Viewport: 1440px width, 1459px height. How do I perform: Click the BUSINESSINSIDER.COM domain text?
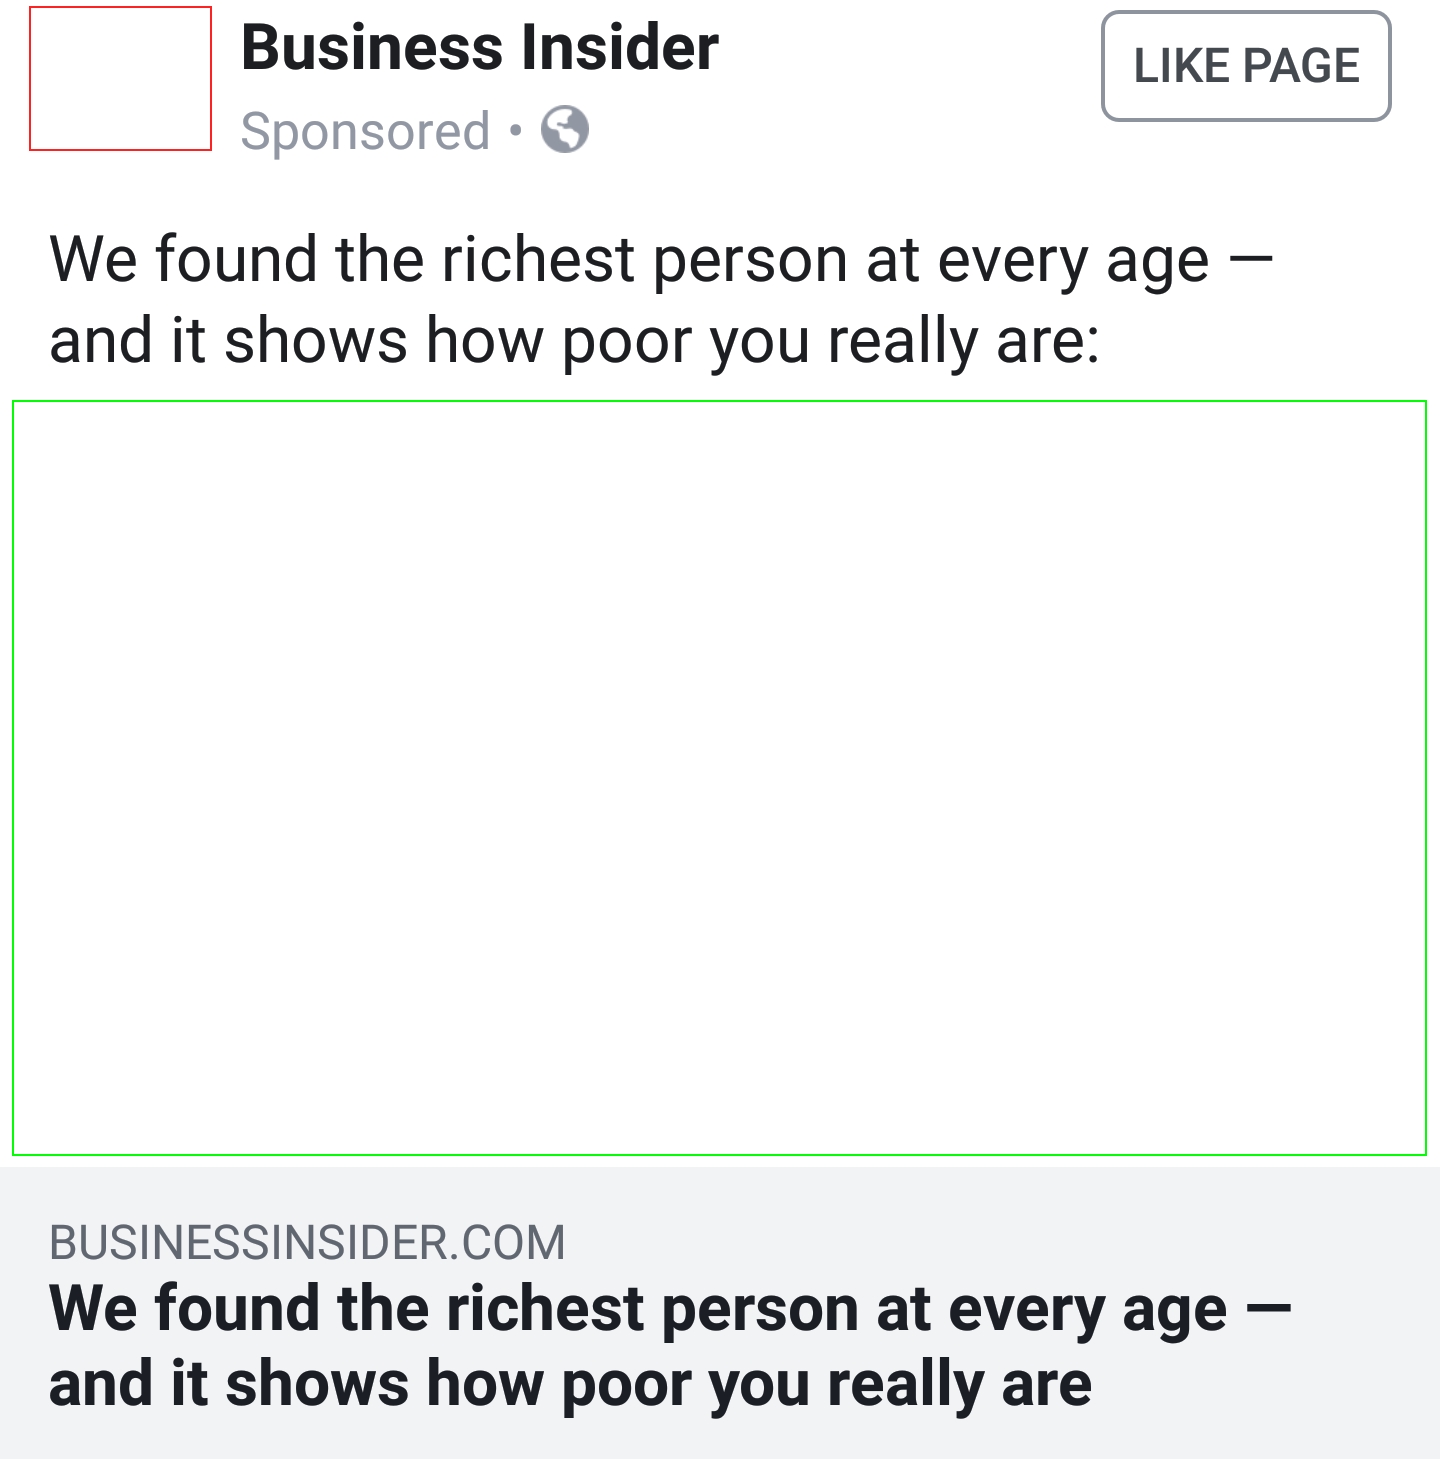click(x=307, y=1242)
